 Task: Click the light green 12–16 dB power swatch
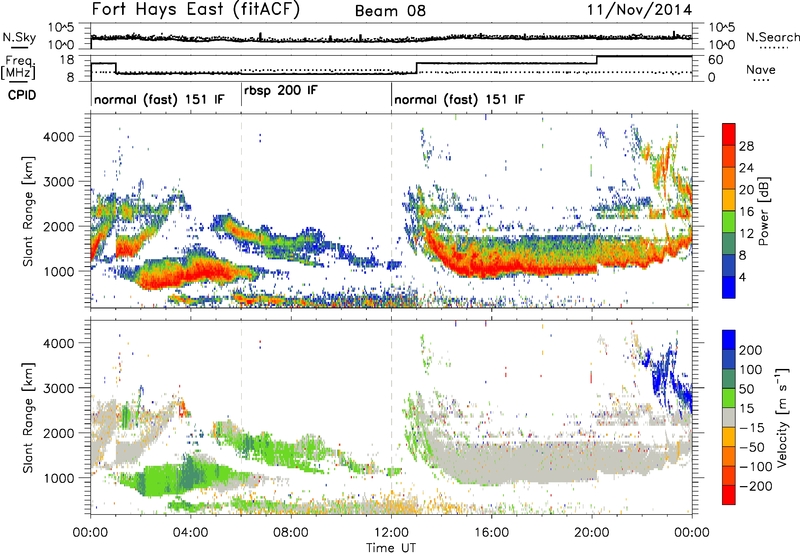pyautogui.click(x=729, y=221)
